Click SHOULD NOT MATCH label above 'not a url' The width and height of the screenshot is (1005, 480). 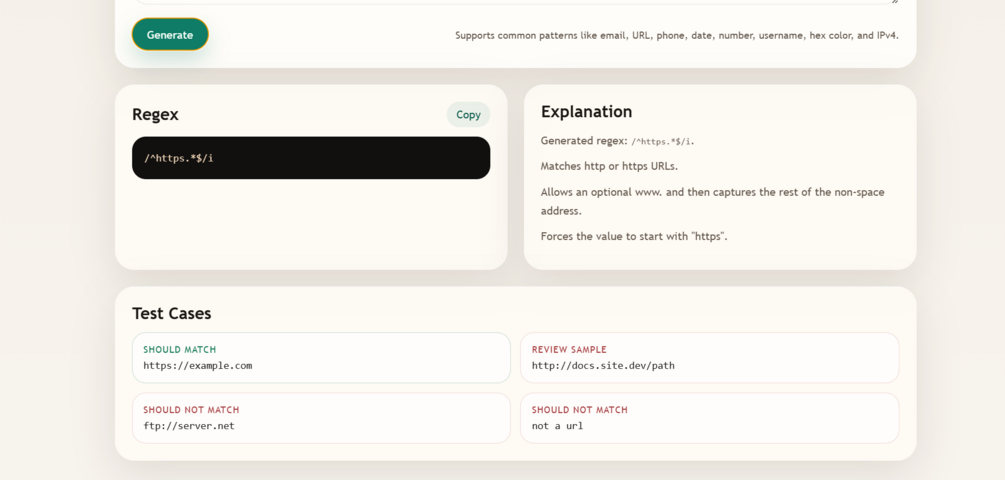pyautogui.click(x=579, y=410)
